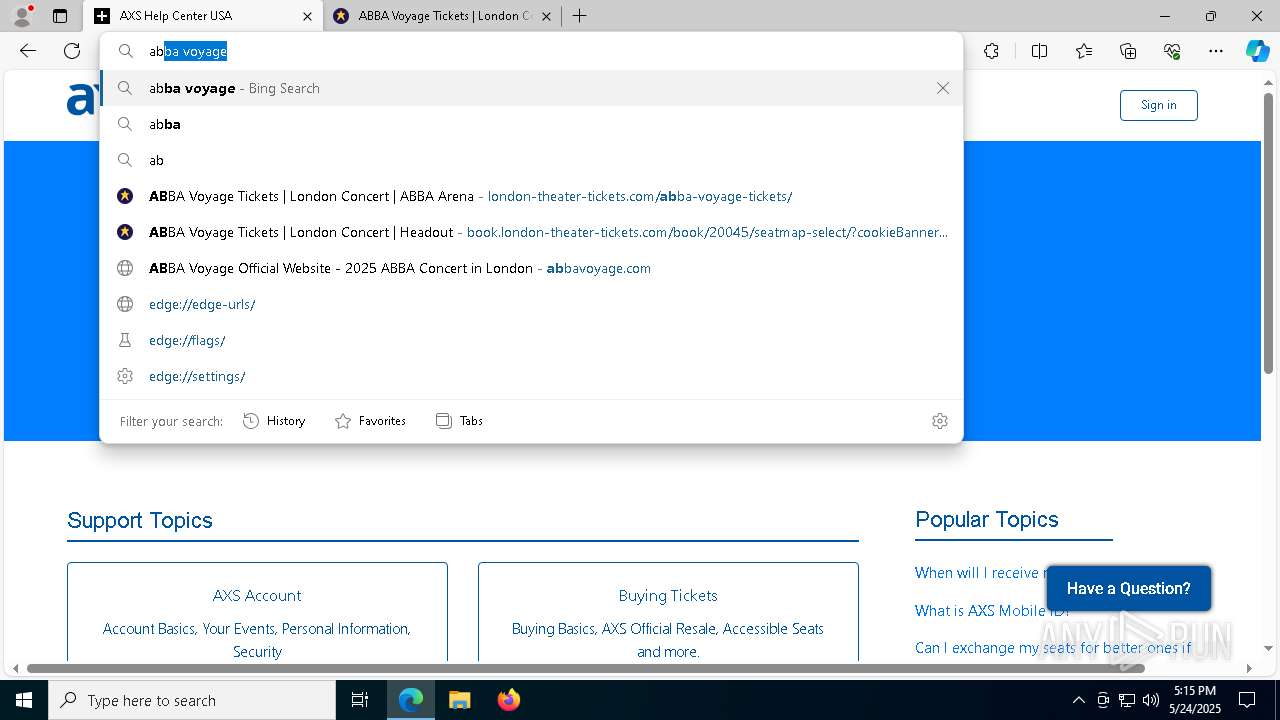Select 'abba voyage - Bing Search' suggestion
This screenshot has width=1280, height=720.
[x=531, y=88]
